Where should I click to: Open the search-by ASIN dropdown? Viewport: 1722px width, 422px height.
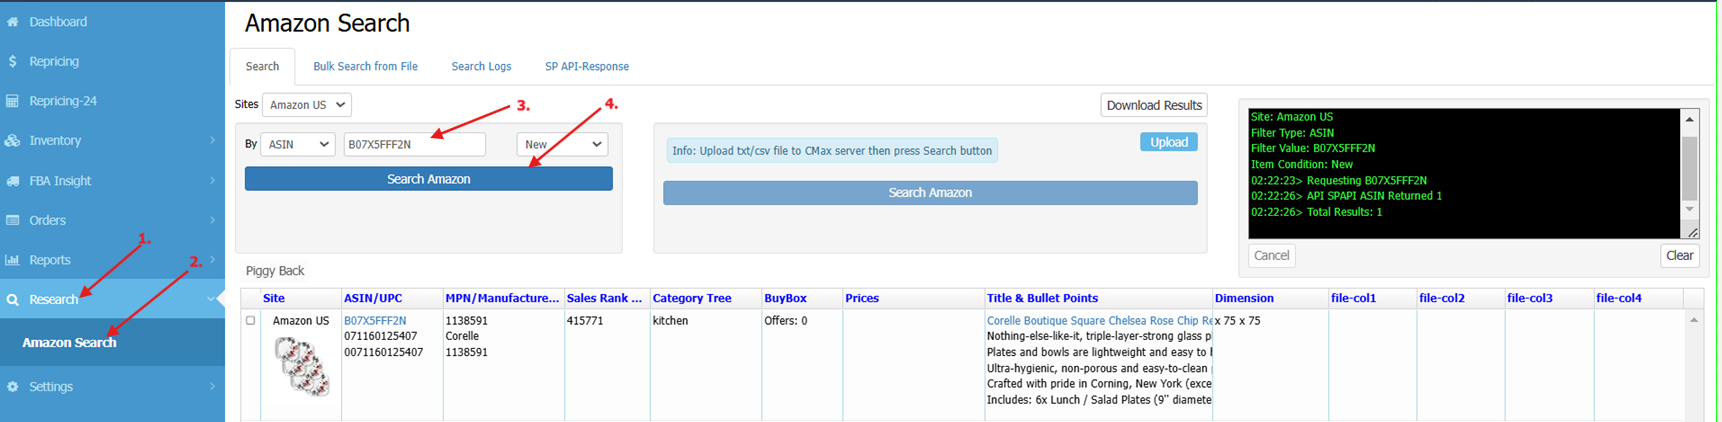click(x=297, y=145)
